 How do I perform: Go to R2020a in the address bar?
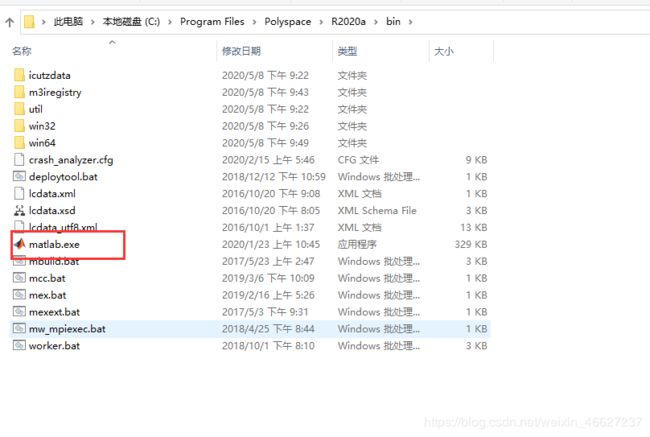coord(348,22)
